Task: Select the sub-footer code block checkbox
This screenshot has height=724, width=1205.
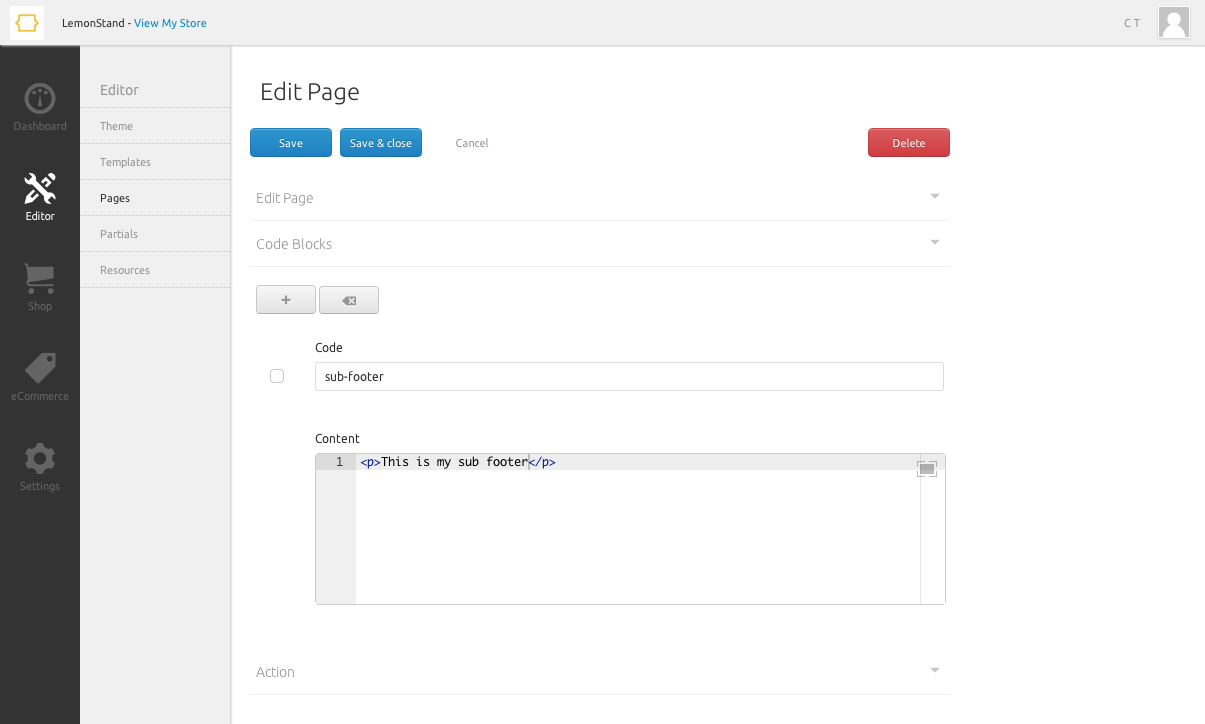Action: (277, 376)
